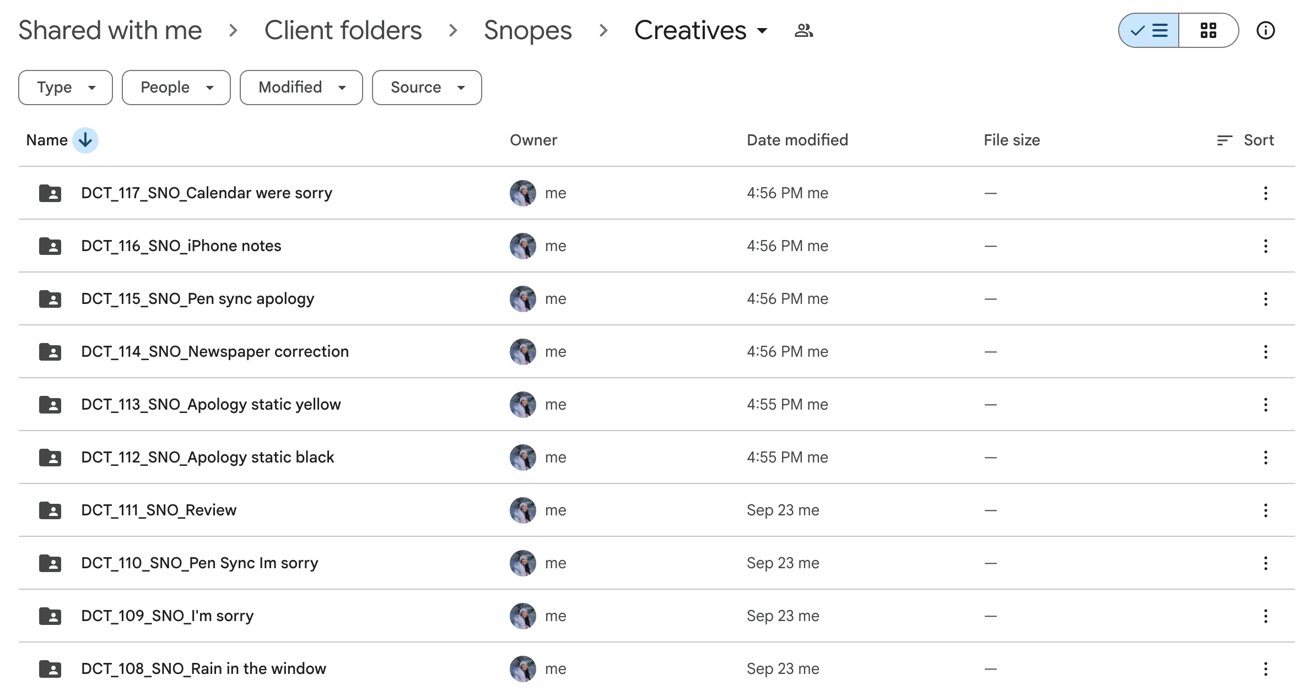This screenshot has height=691, width=1300.
Task: Open the view details info icon
Action: 1265,31
